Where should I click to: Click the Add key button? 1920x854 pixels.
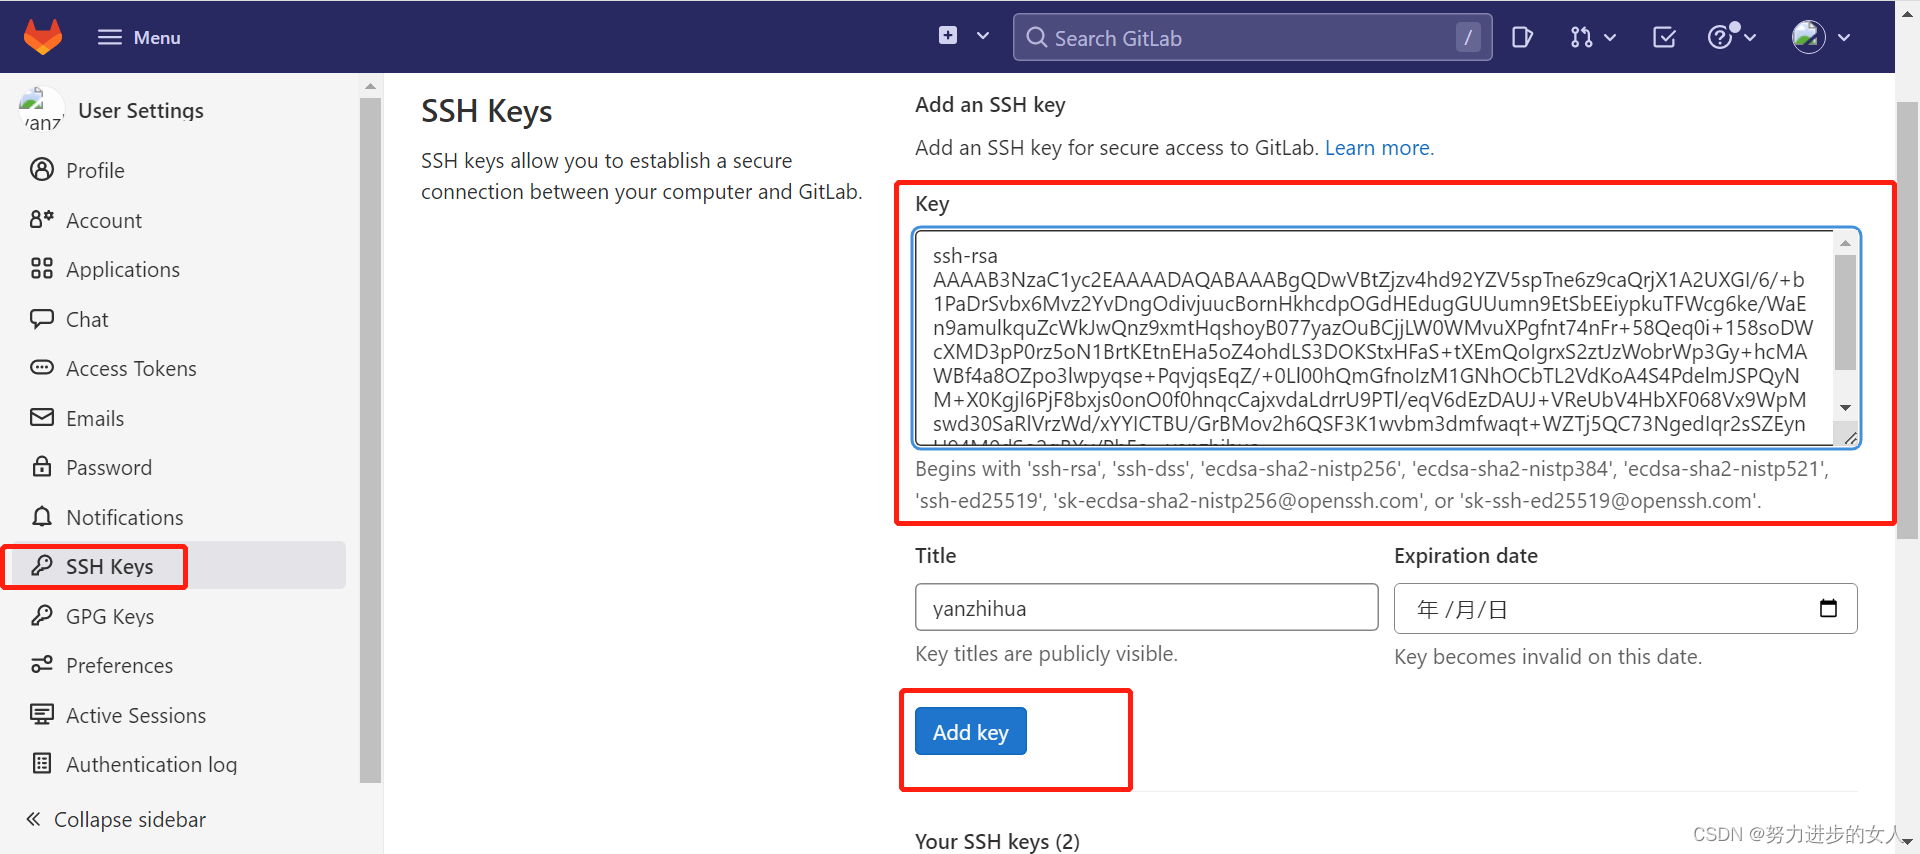tap(970, 731)
